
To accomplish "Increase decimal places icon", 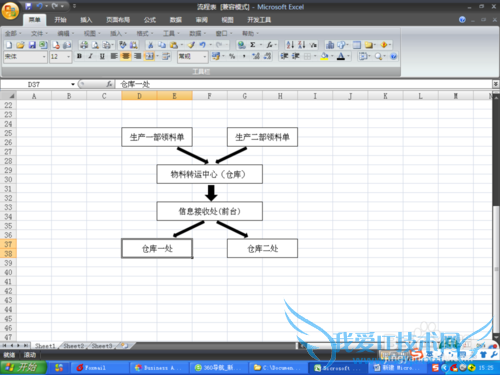I will point(256,56).
